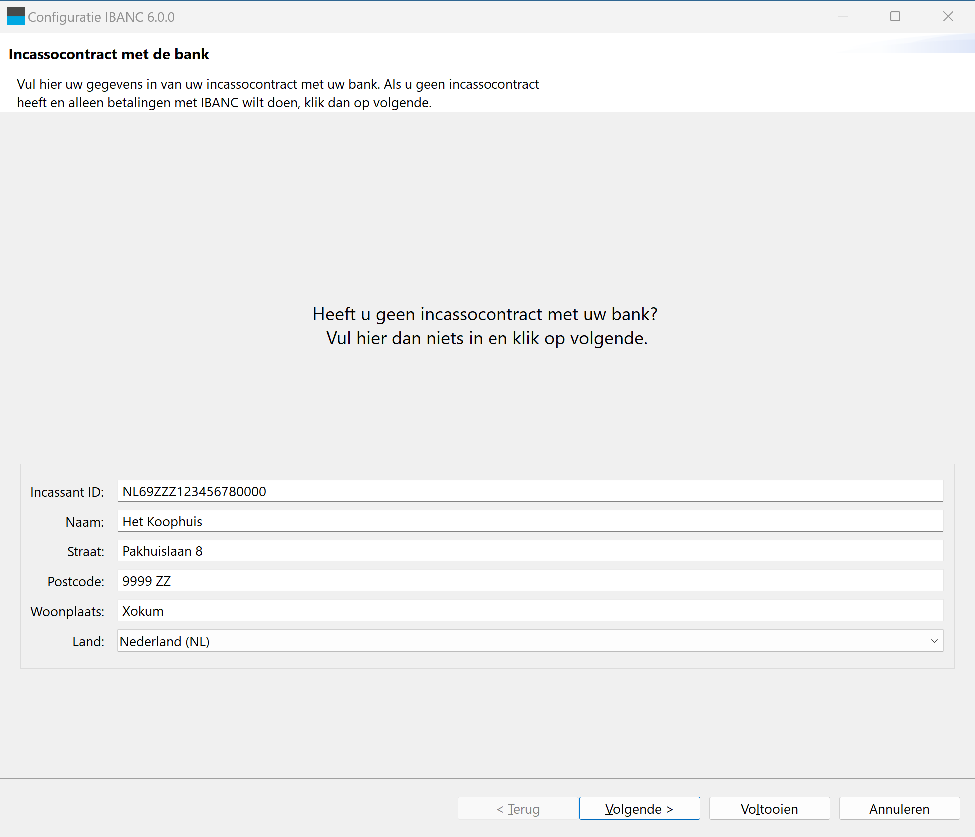Click into the Naam field containing Het Koophuis
Viewport: 975px width, 837px height.
530,521
